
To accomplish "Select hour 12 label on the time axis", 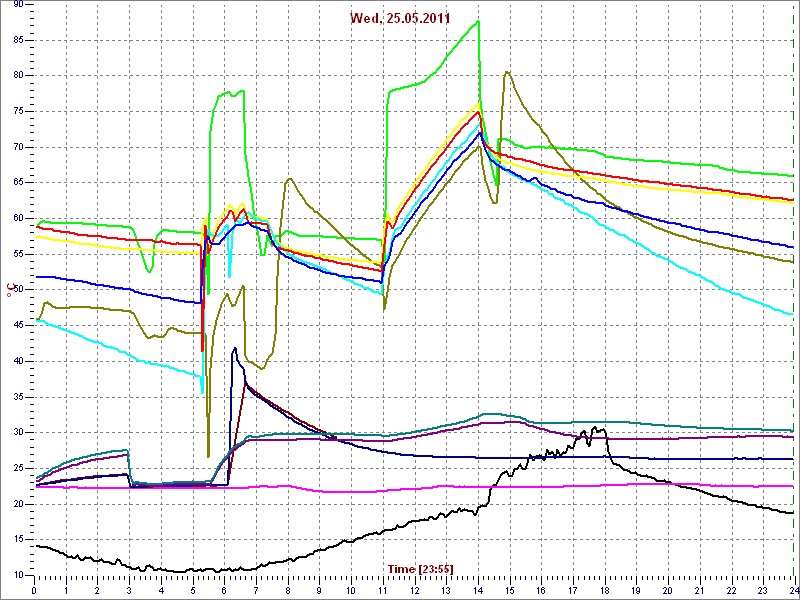I will 414,590.
